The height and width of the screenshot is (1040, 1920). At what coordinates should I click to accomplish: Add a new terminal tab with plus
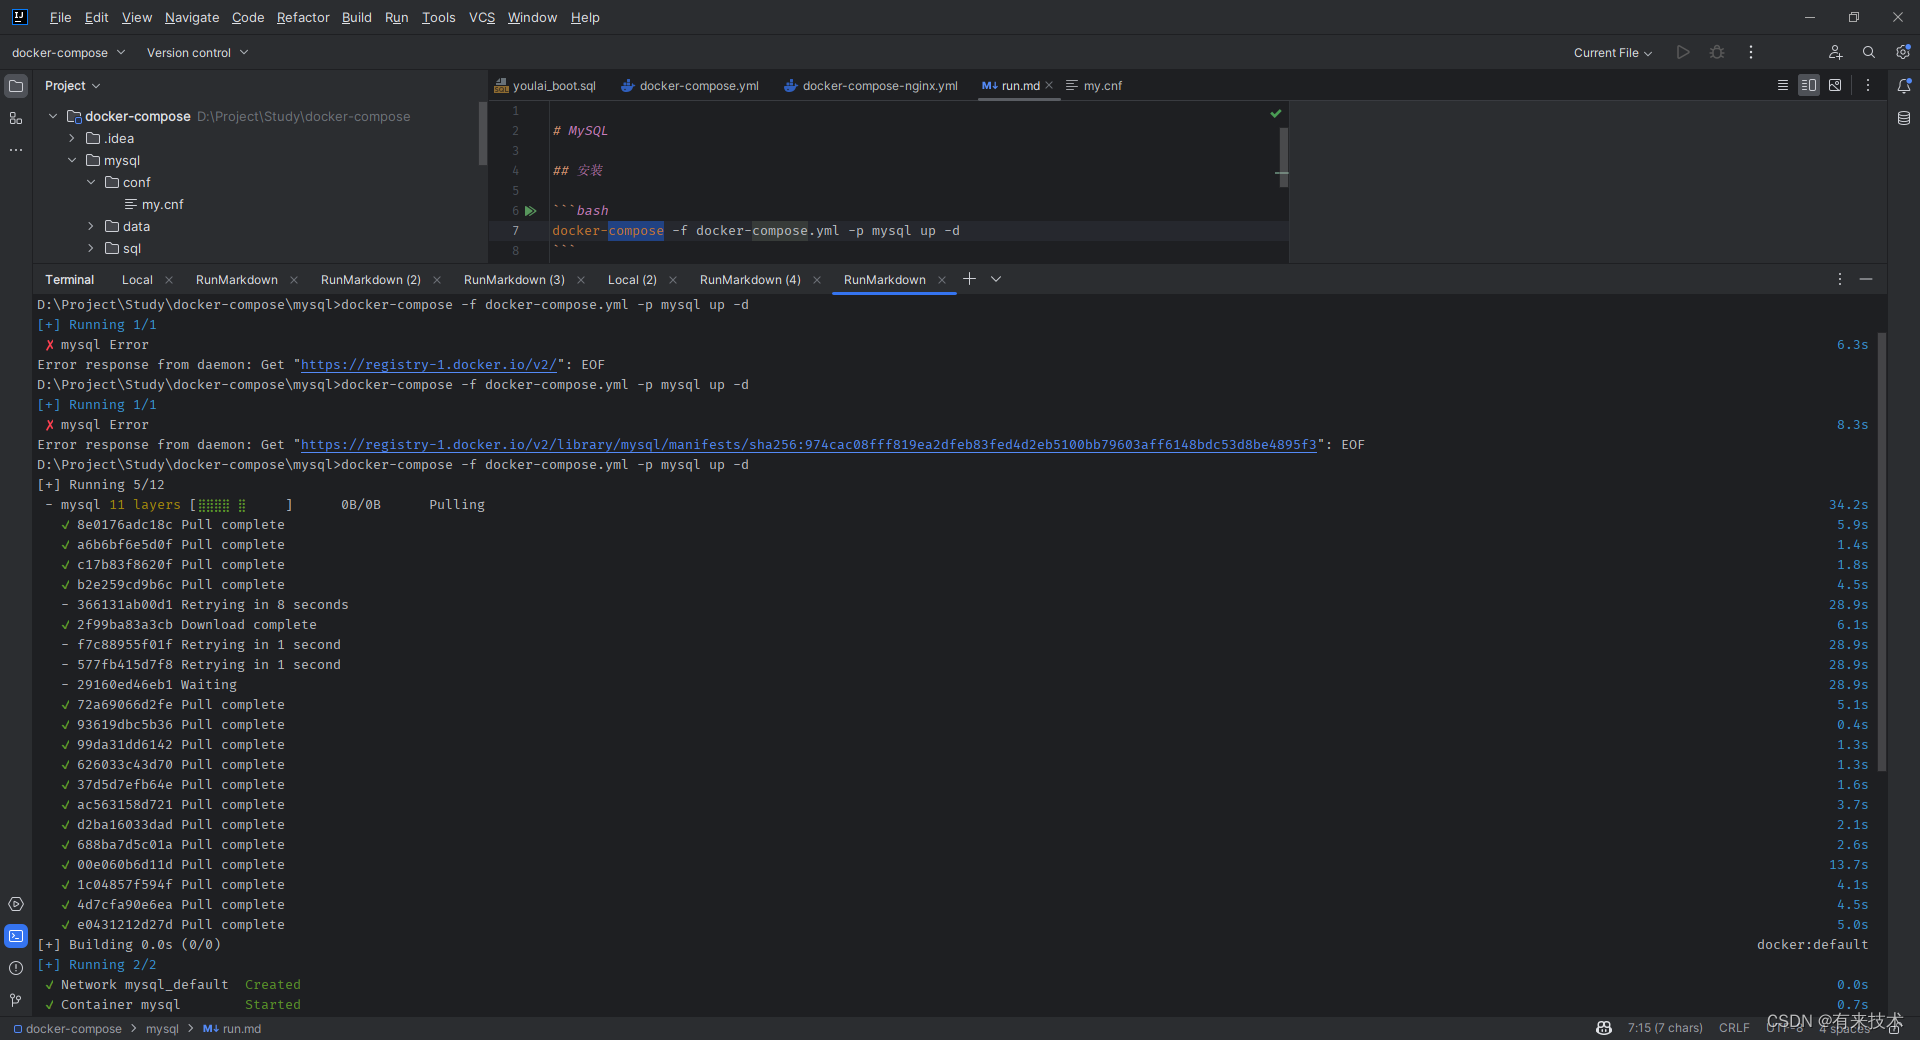(969, 279)
